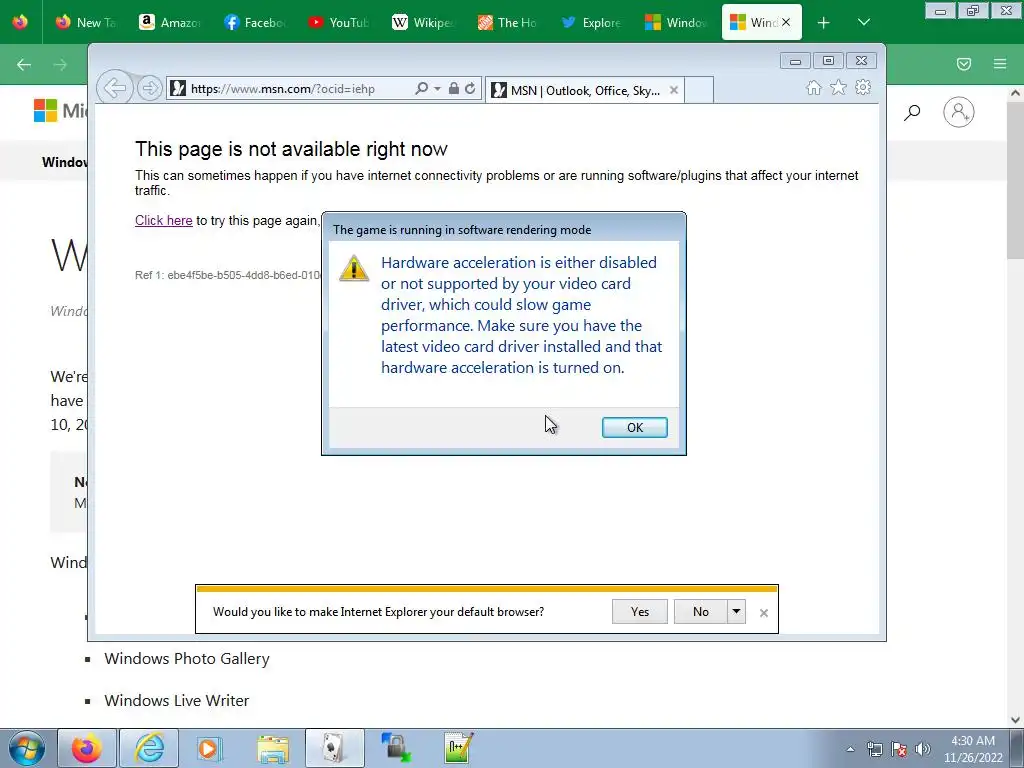Open Firefox list all tabs chevron

click(863, 22)
